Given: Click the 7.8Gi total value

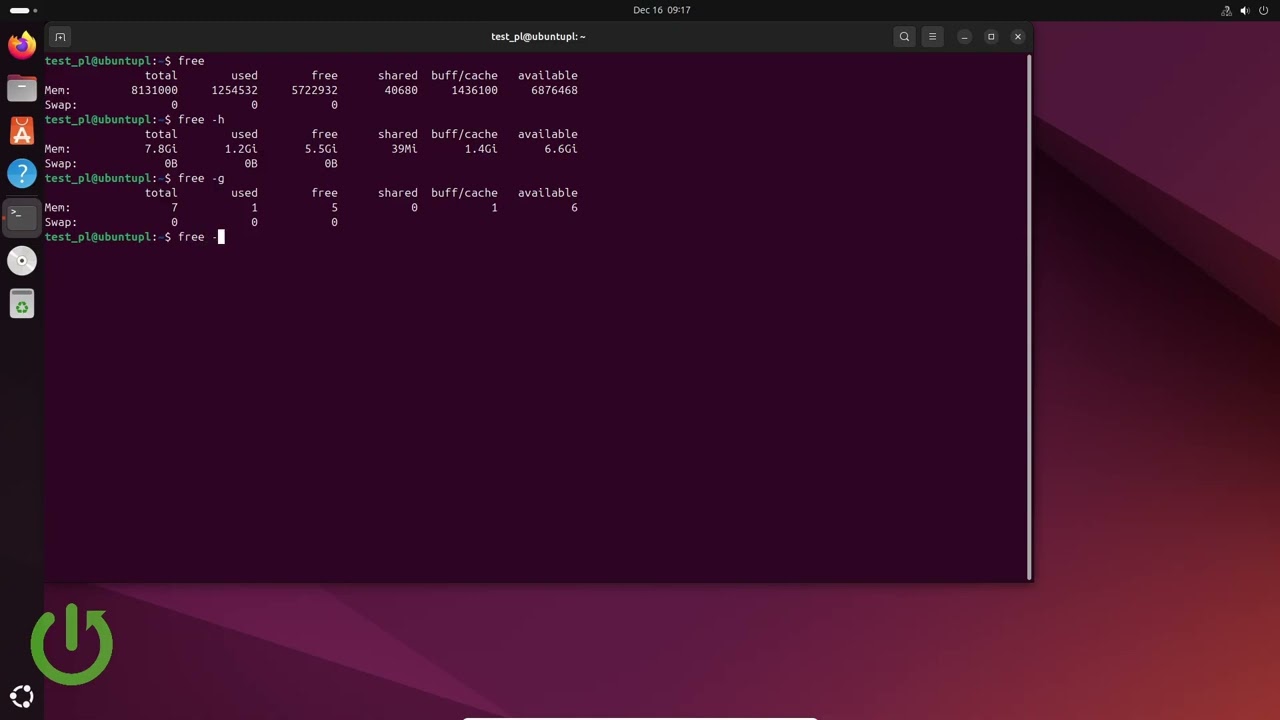Looking at the screenshot, I should [161, 149].
